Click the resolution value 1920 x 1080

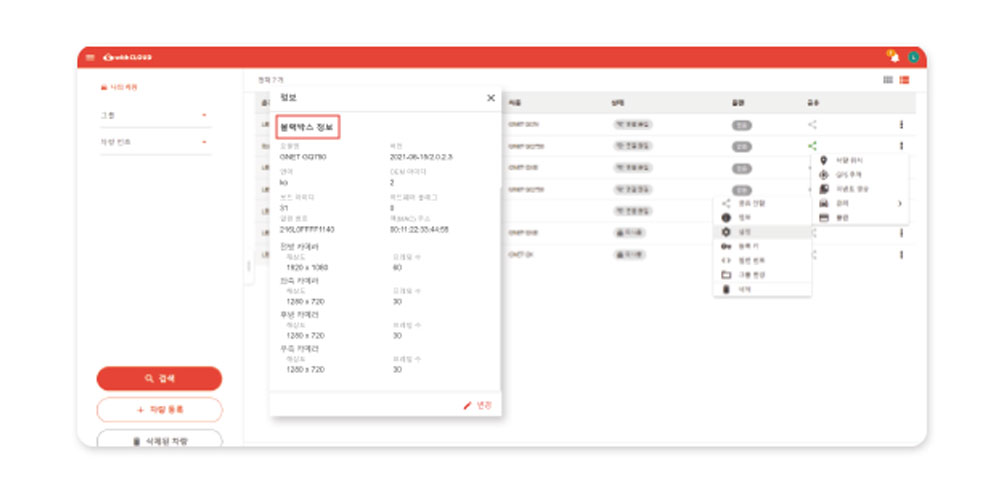click(x=307, y=267)
